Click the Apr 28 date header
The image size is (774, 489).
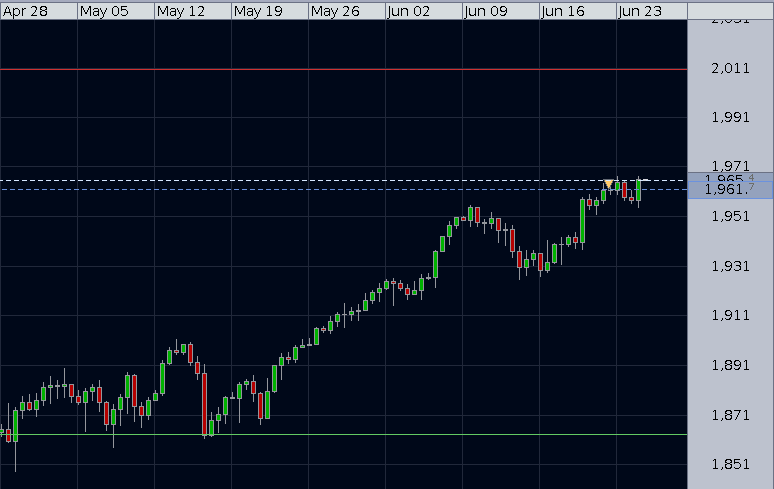point(39,11)
